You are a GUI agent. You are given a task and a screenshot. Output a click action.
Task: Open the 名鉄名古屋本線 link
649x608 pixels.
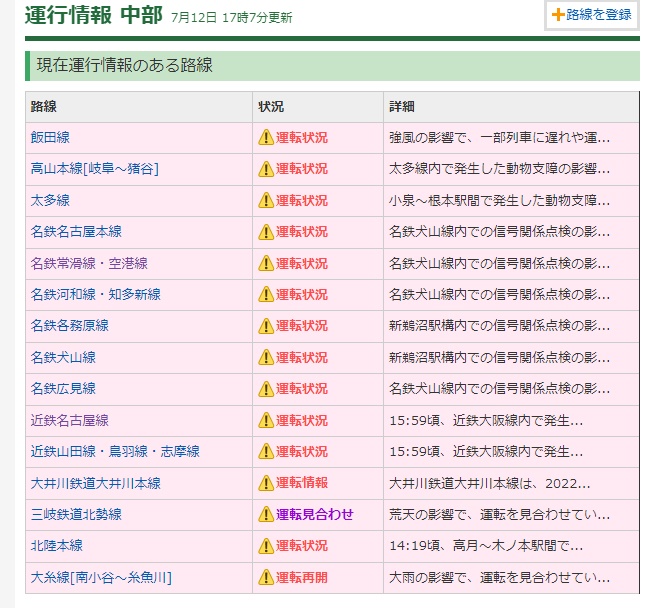(76, 232)
